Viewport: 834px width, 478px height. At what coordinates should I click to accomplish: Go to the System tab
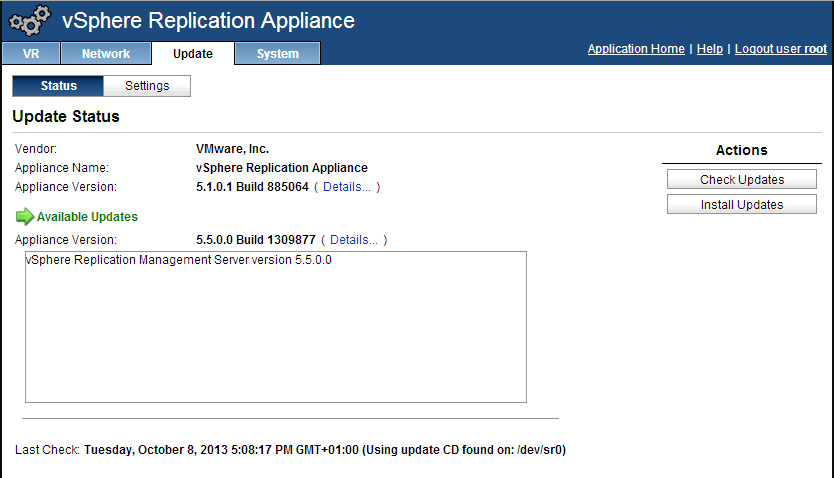277,54
